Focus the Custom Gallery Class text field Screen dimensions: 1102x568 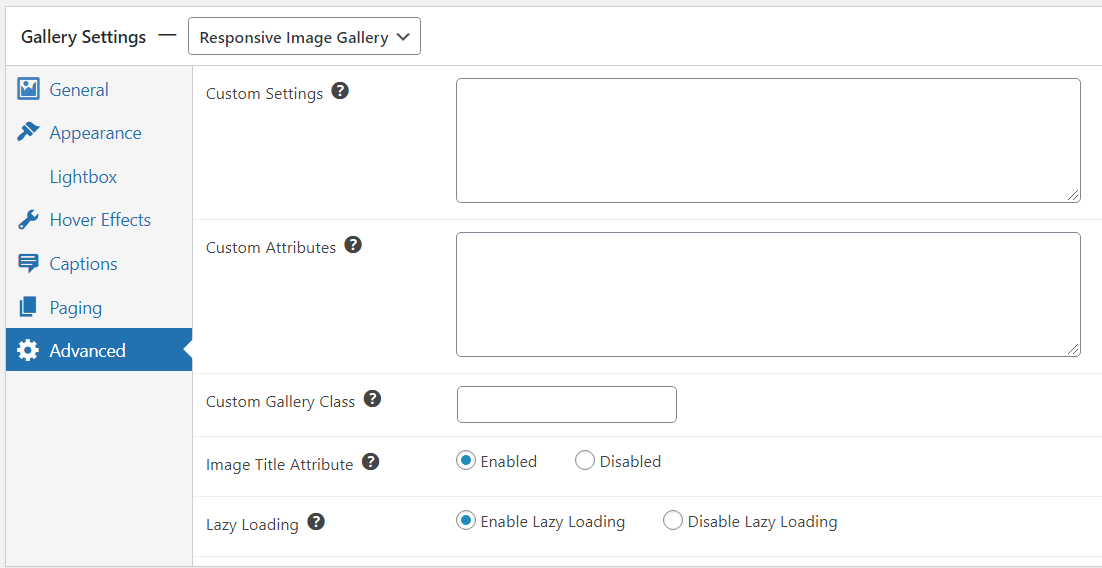566,404
